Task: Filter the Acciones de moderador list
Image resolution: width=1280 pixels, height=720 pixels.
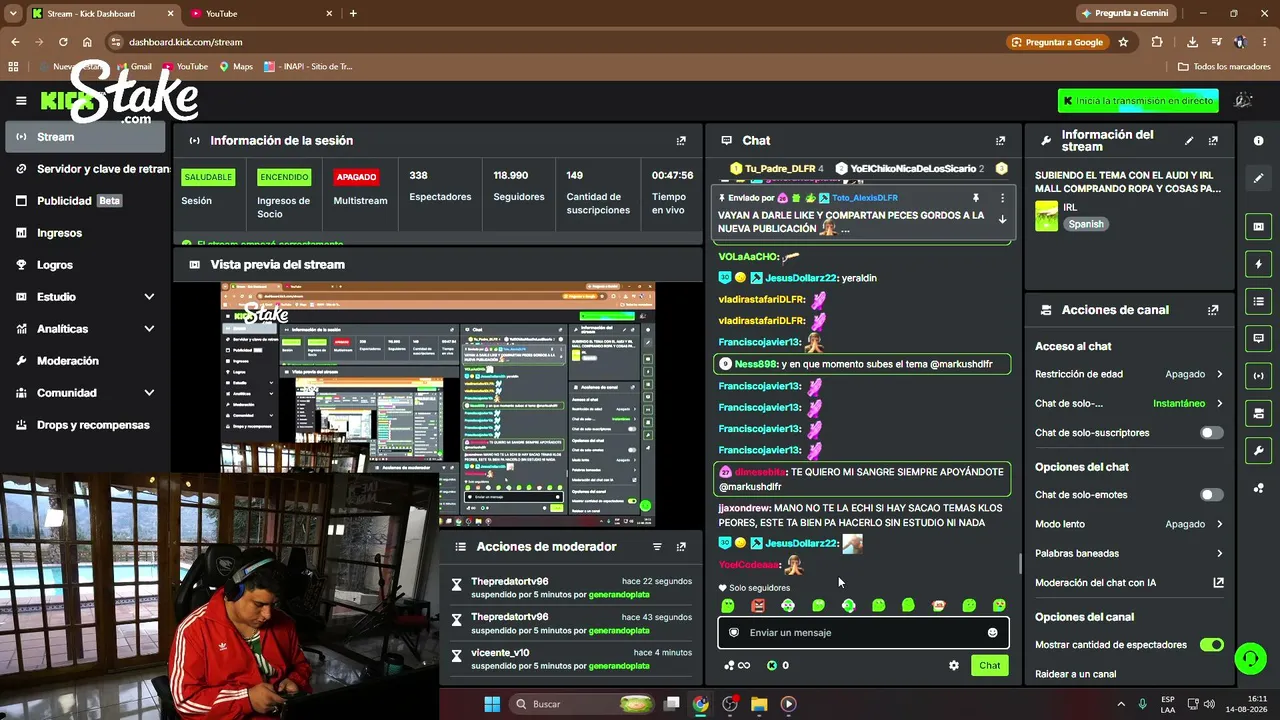Action: pos(657,547)
